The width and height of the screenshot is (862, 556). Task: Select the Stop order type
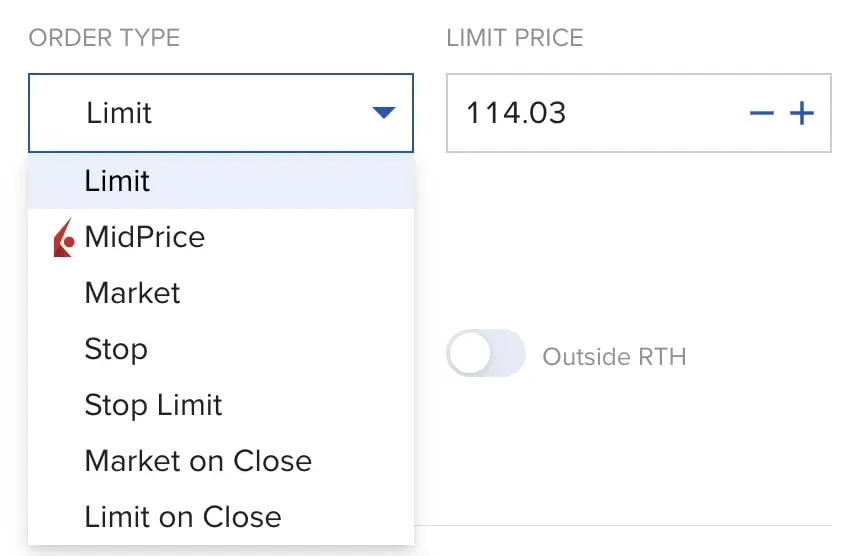(116, 349)
